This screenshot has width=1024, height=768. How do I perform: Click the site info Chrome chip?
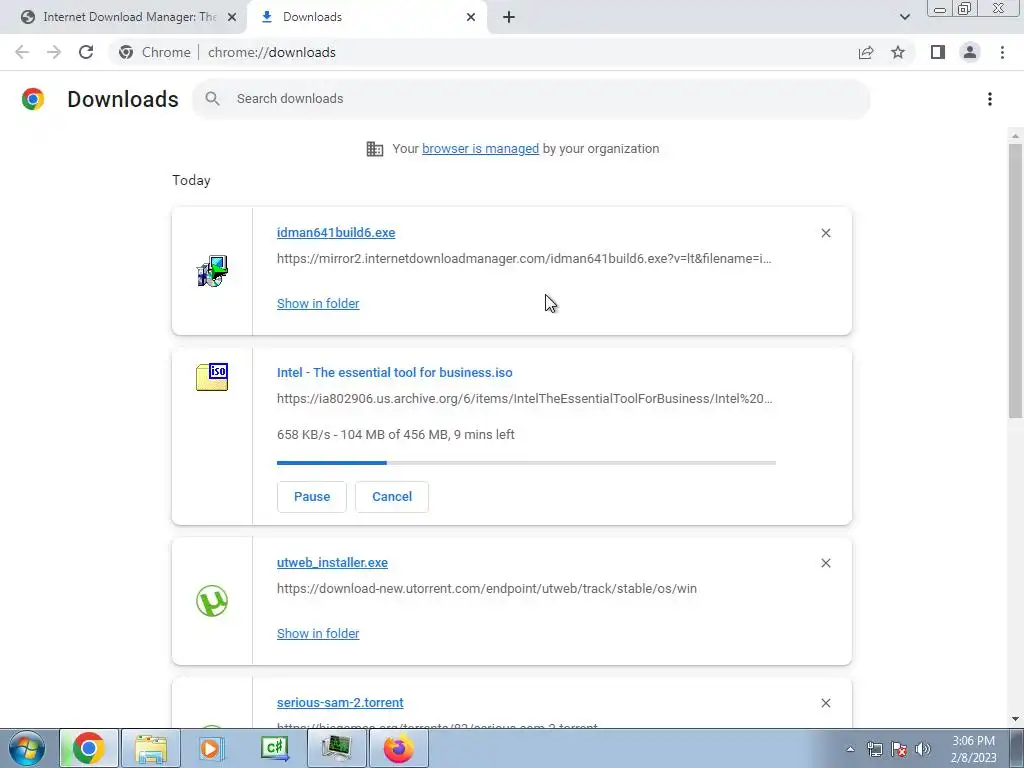155,52
